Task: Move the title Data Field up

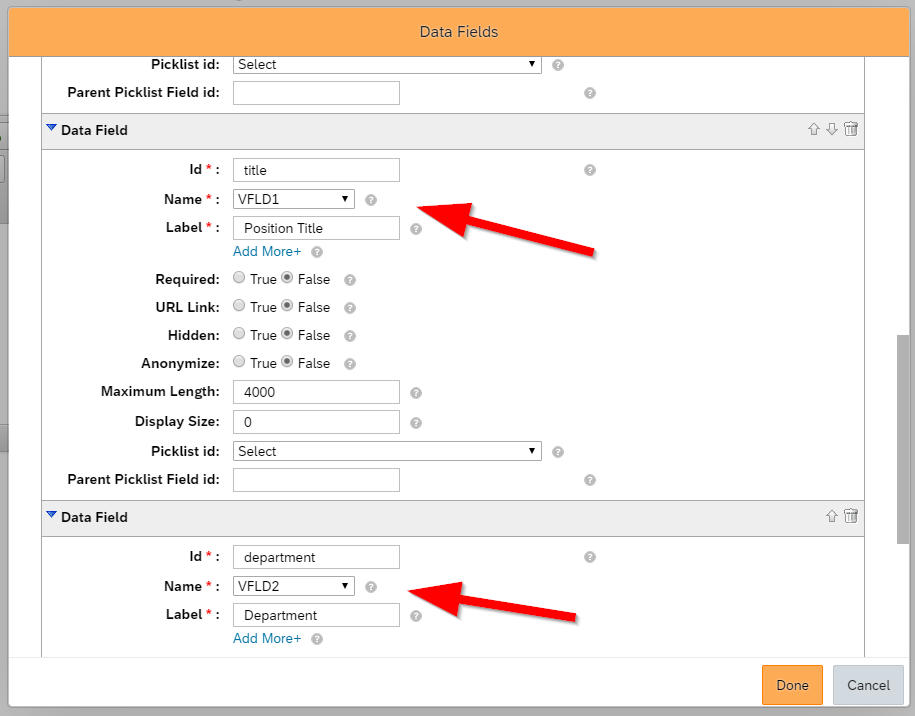Action: pos(813,129)
